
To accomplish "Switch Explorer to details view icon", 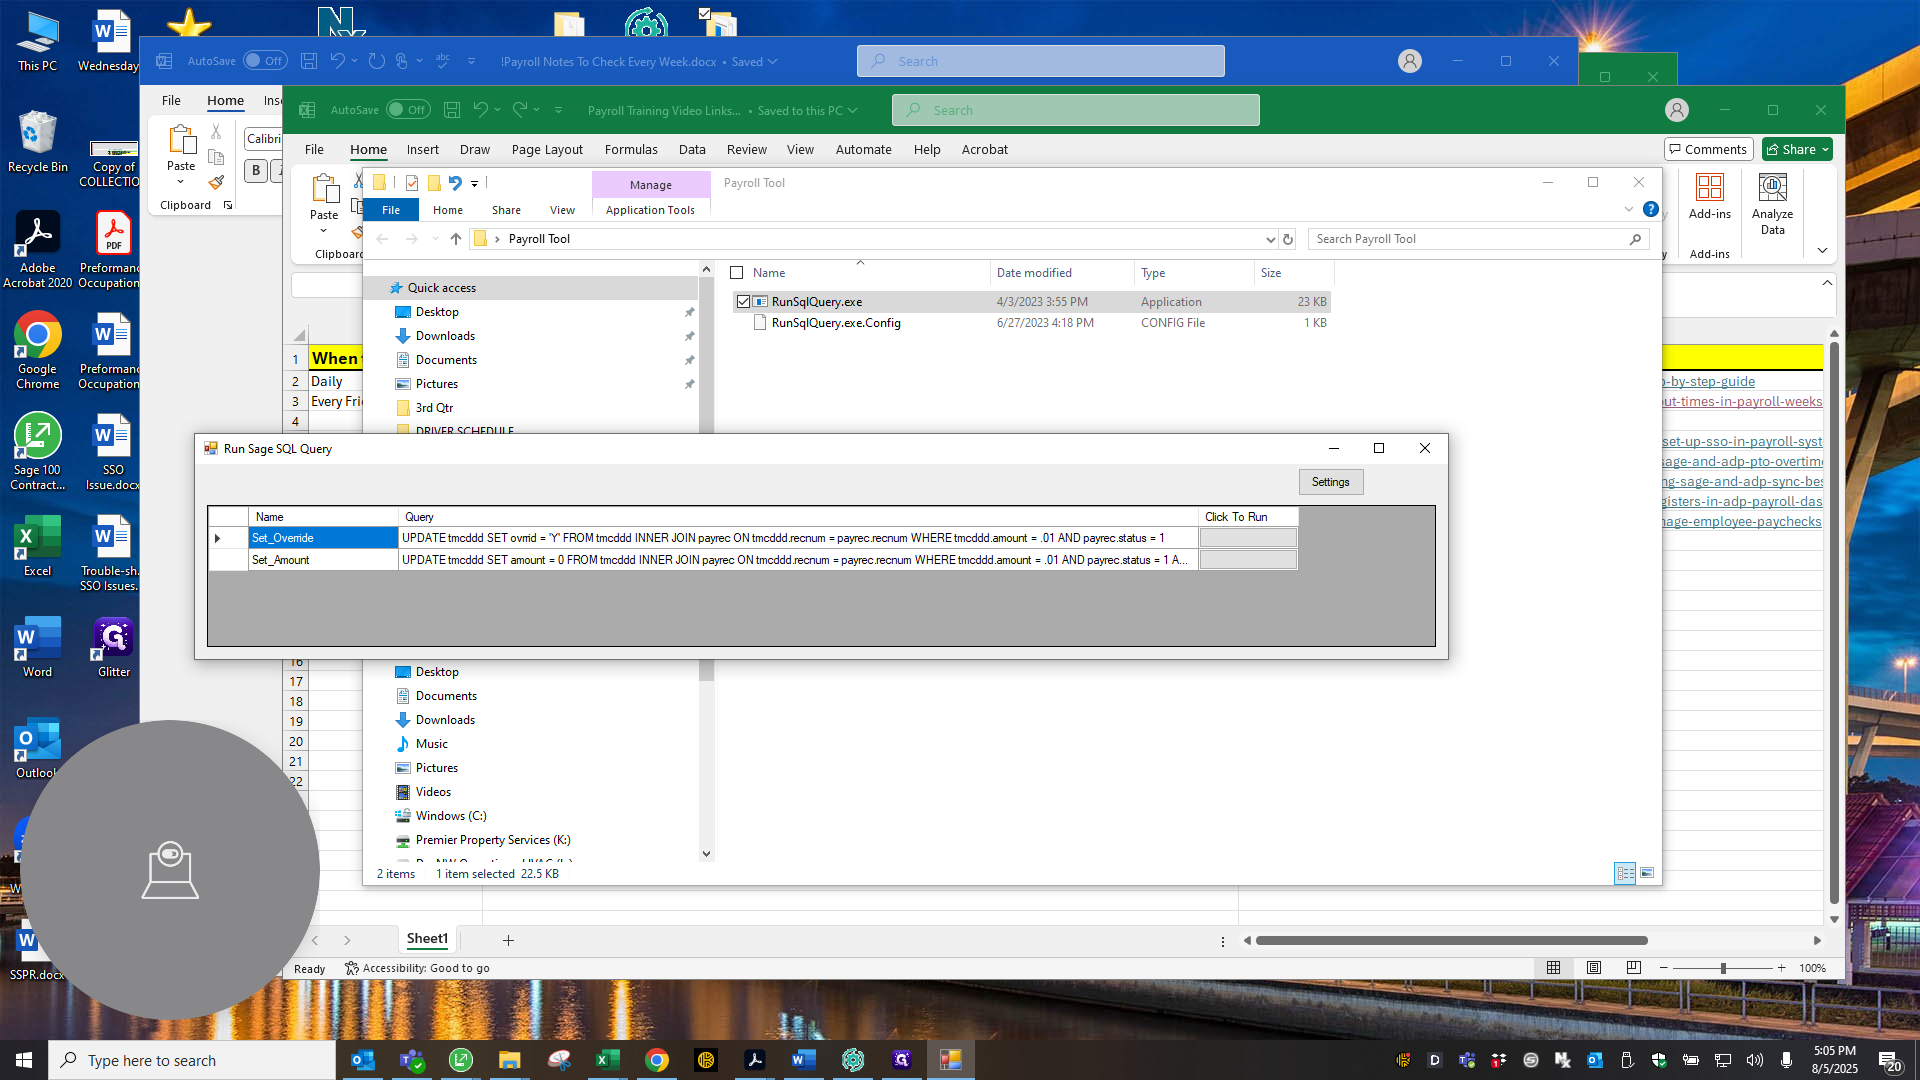I will pos(1625,873).
